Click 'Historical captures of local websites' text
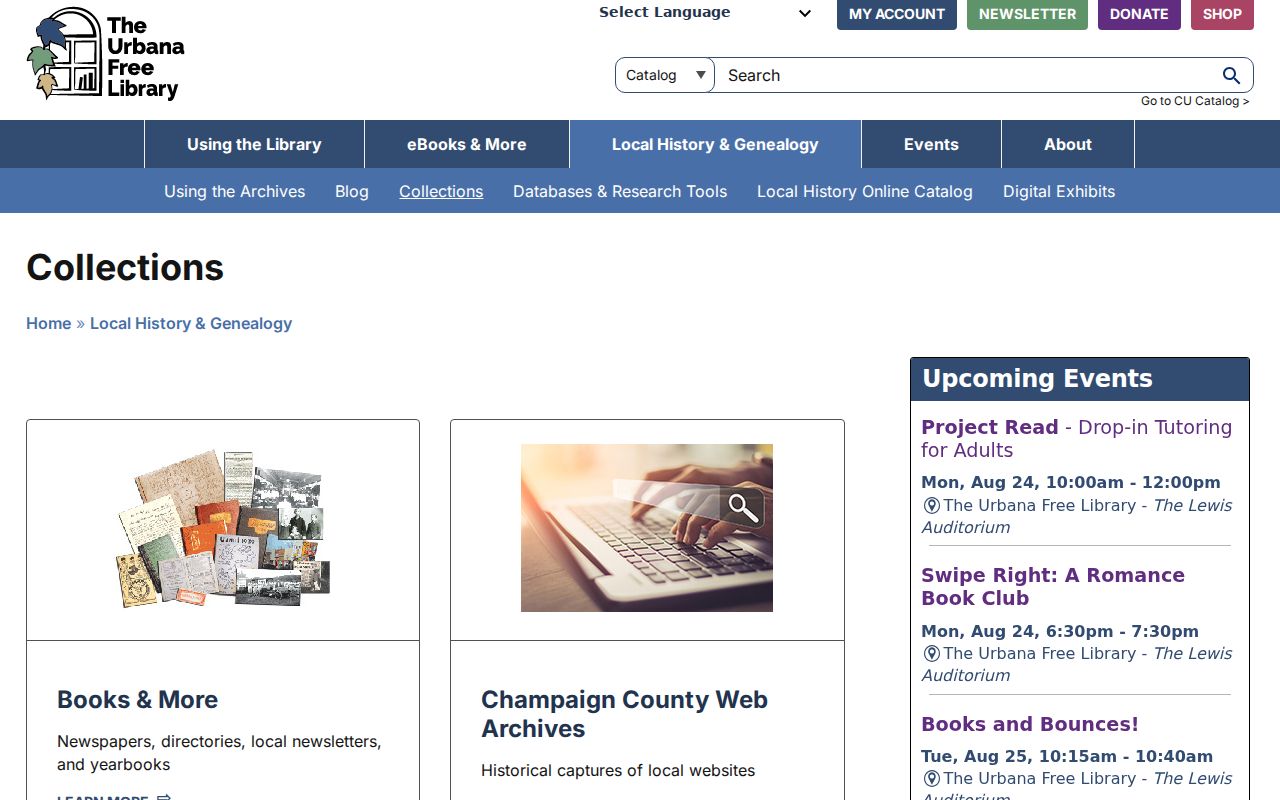Image resolution: width=1280 pixels, height=800 pixels. (x=618, y=770)
